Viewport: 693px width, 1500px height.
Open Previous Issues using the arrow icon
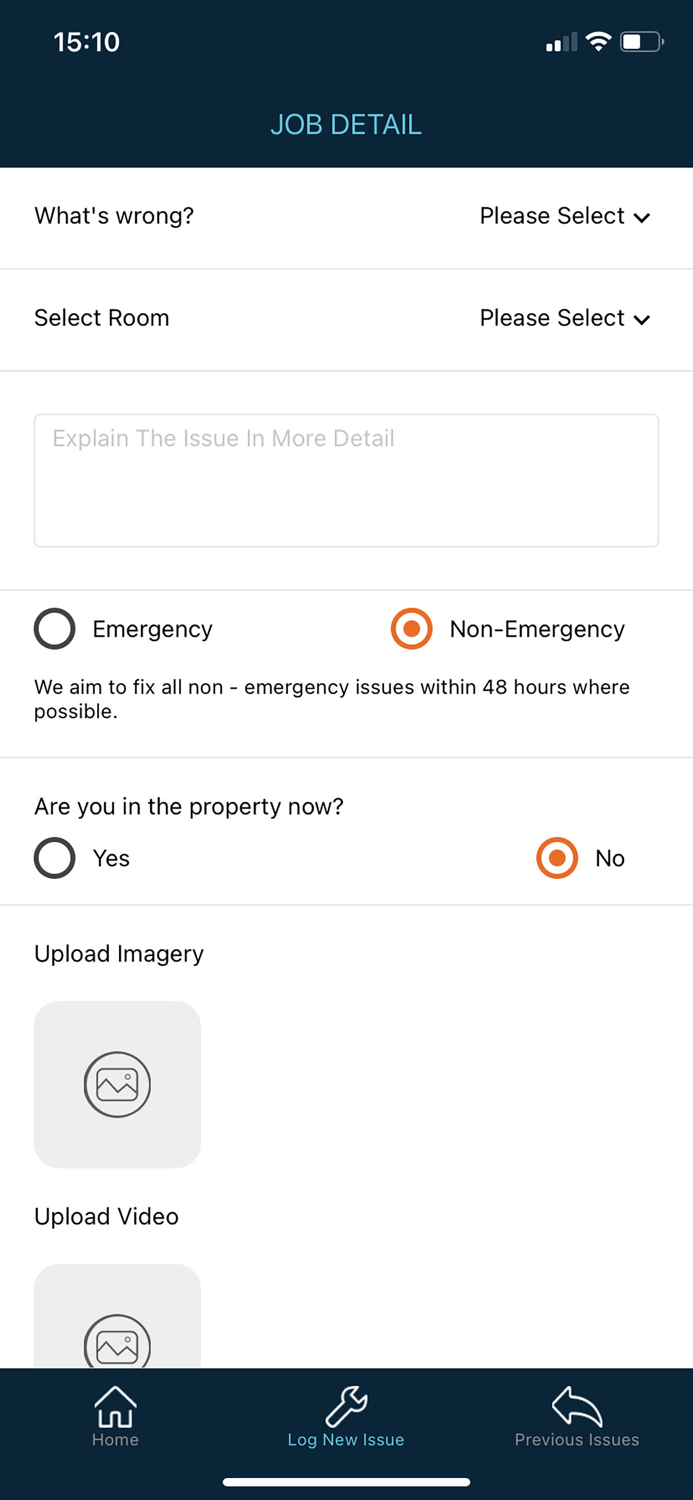[577, 1405]
